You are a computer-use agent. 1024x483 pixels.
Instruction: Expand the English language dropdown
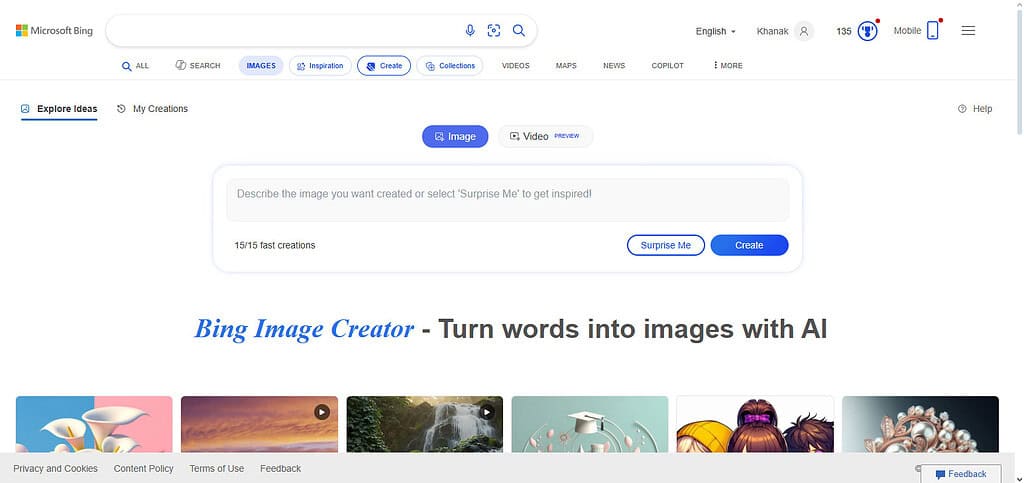[715, 31]
